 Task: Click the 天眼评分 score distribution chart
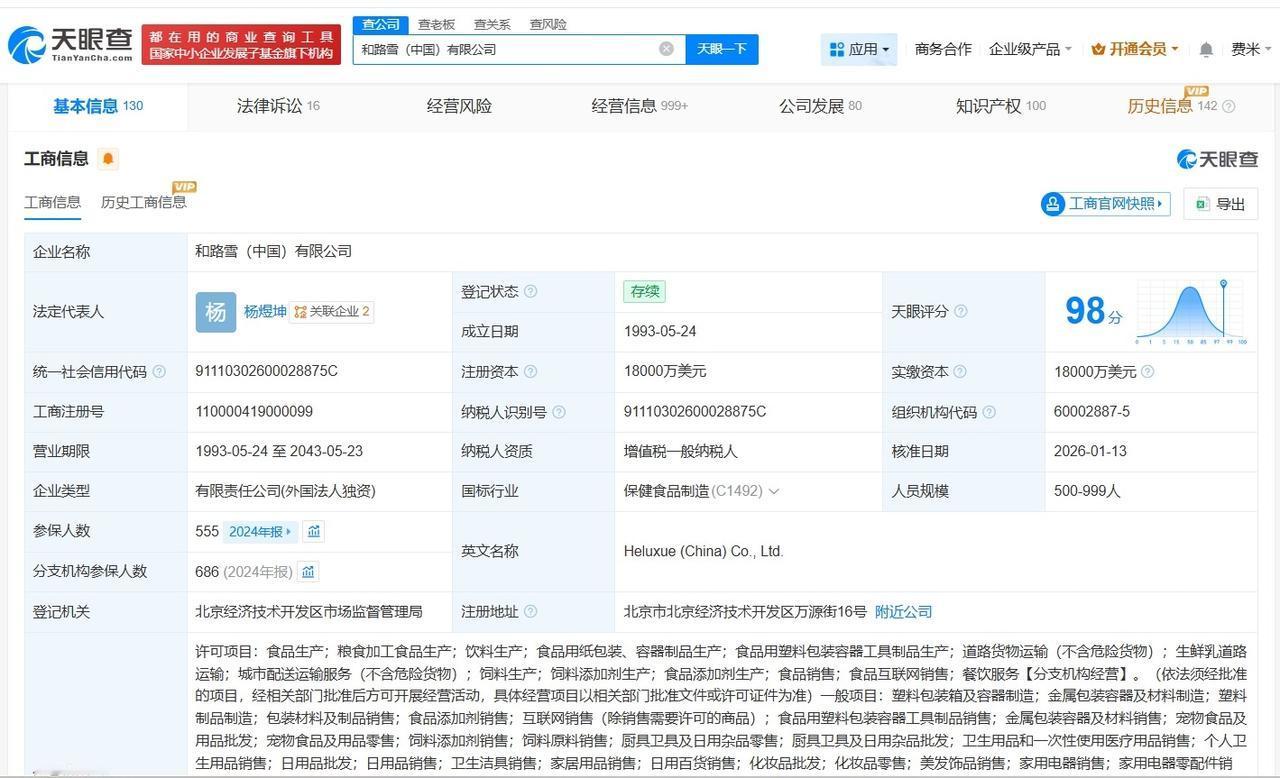click(x=1190, y=312)
